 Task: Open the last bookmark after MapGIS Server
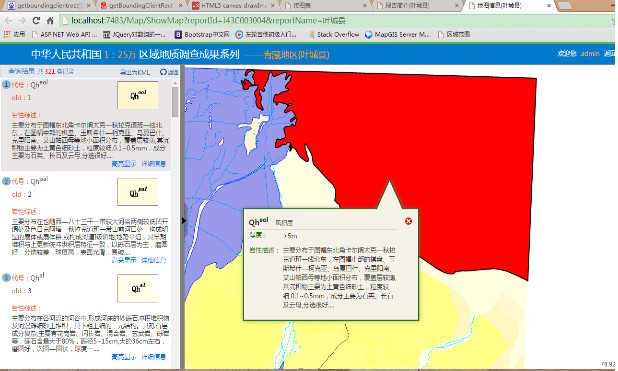coord(454,35)
